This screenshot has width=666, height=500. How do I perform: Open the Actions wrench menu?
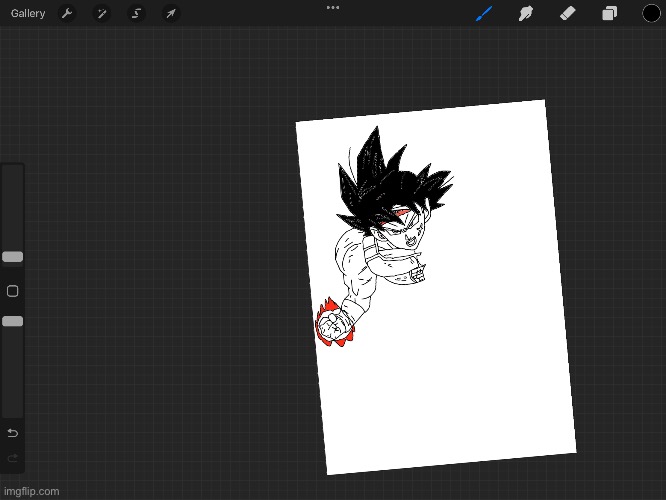tap(67, 13)
